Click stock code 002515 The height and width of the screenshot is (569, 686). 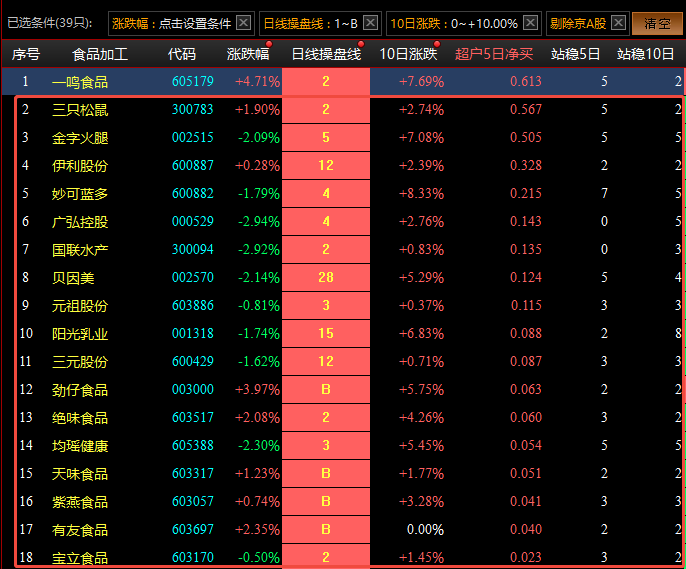[192, 137]
